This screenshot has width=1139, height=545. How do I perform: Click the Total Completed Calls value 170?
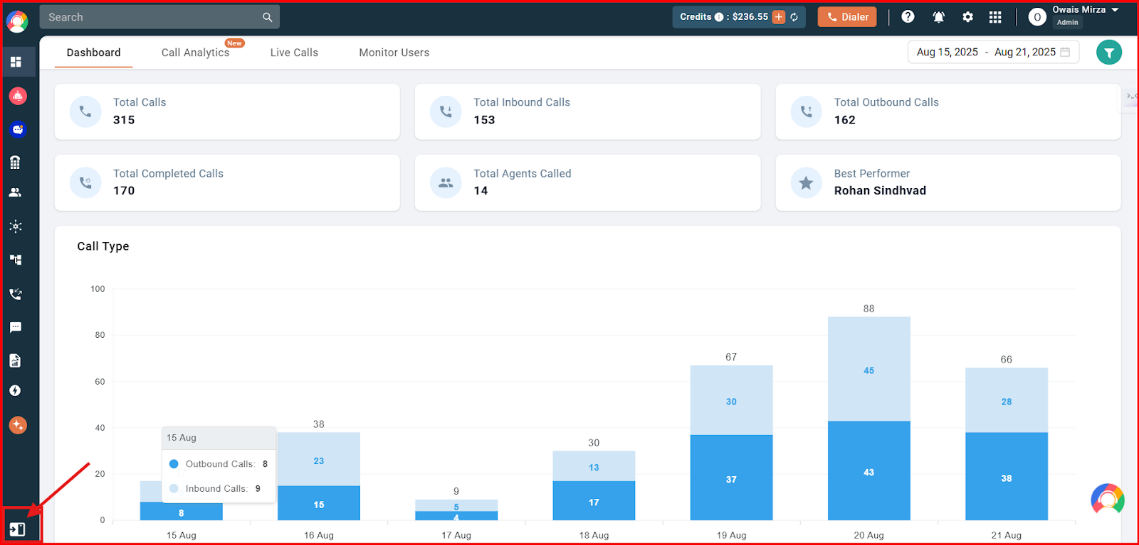point(124,191)
